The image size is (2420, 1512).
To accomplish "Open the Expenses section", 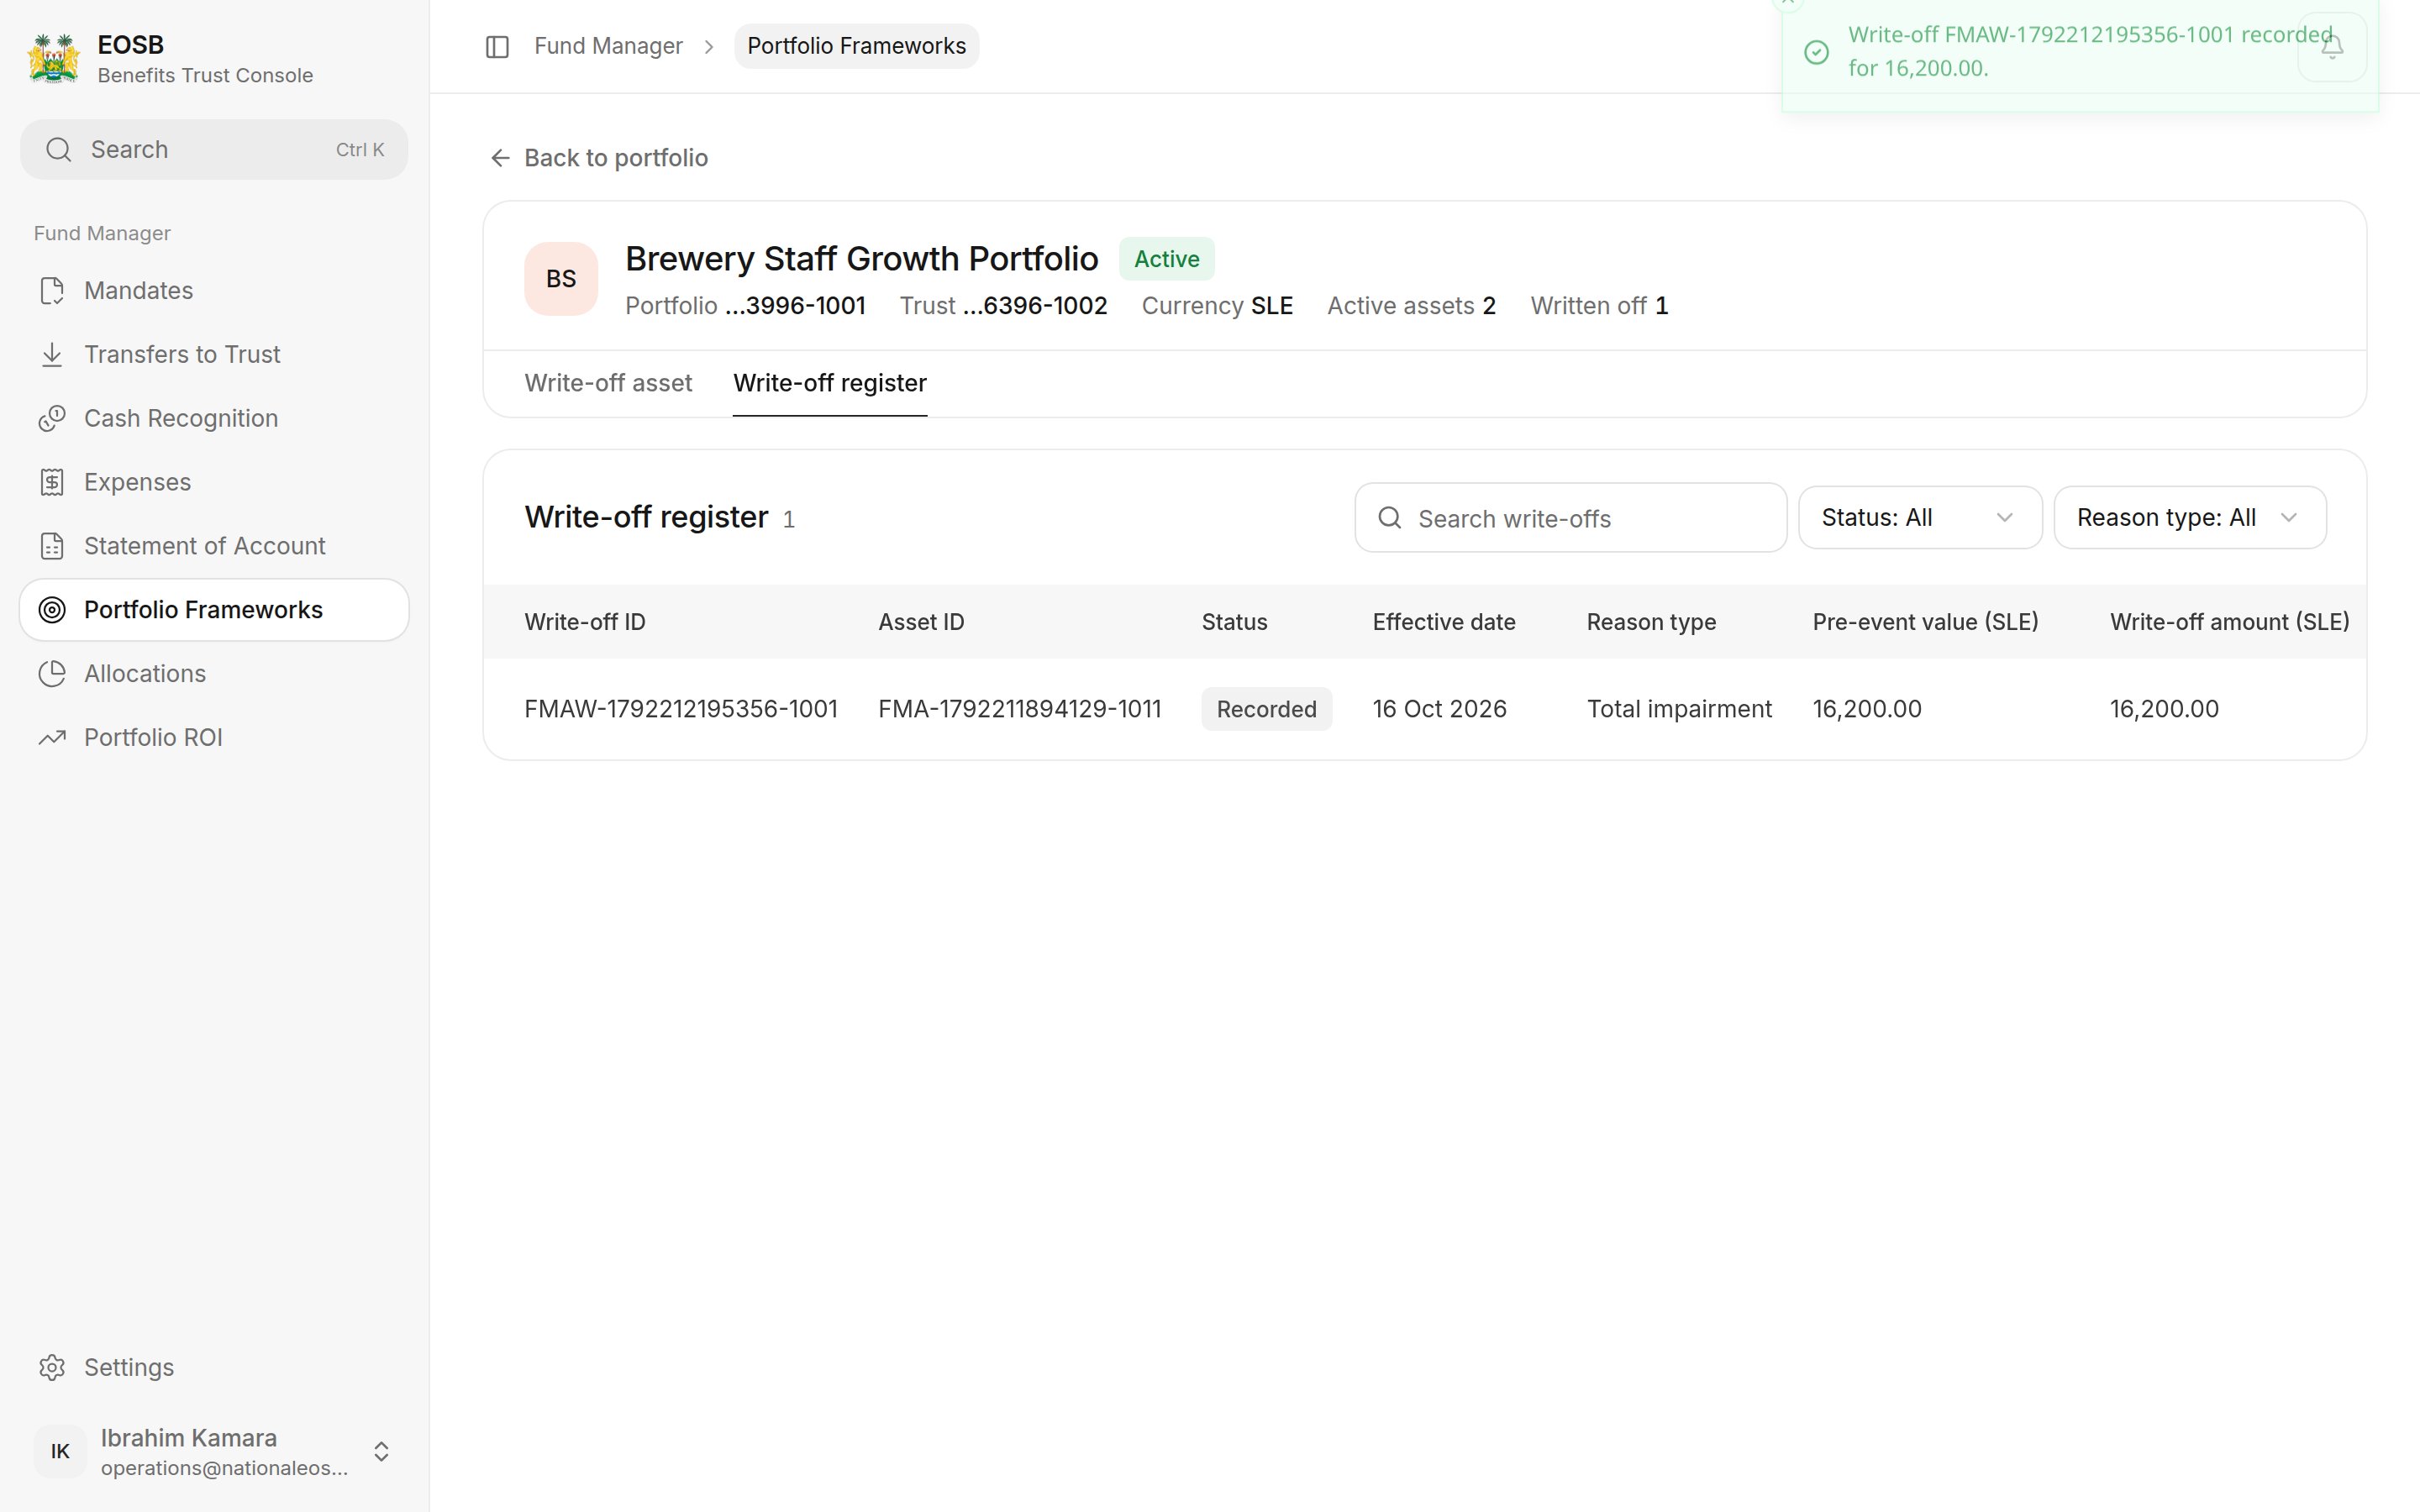I will [x=214, y=482].
